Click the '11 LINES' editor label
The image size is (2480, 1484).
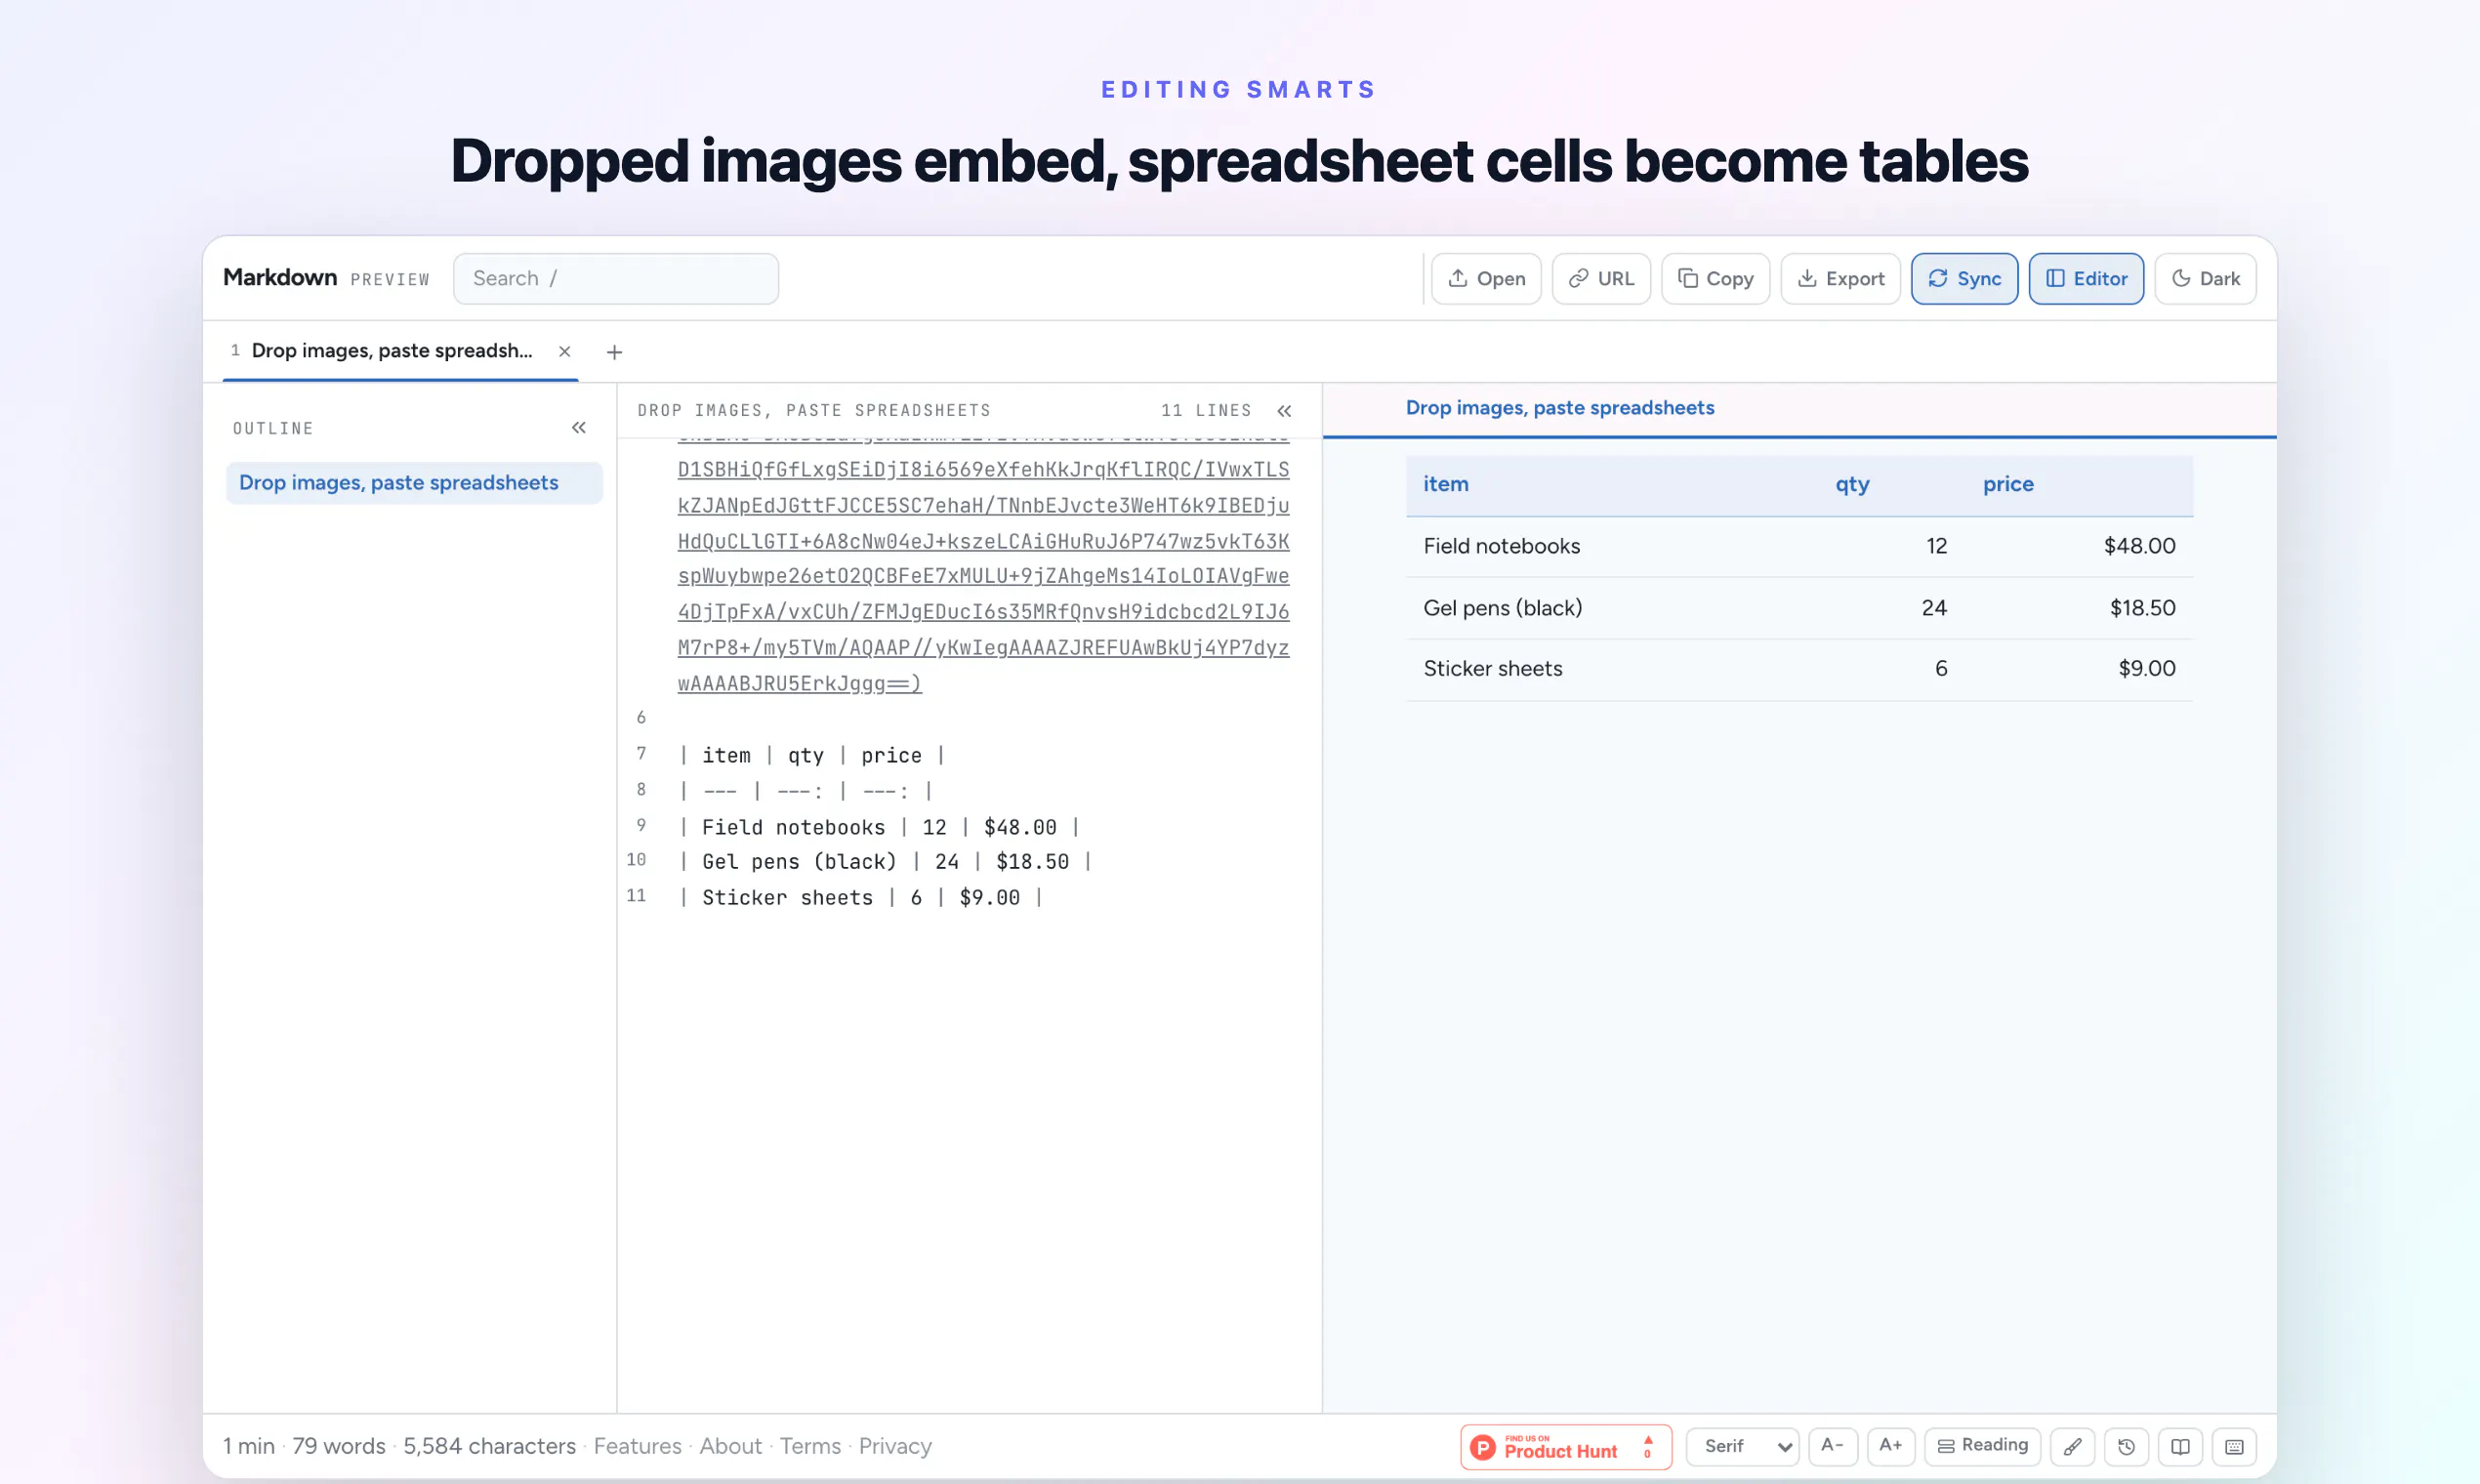[x=1206, y=411]
